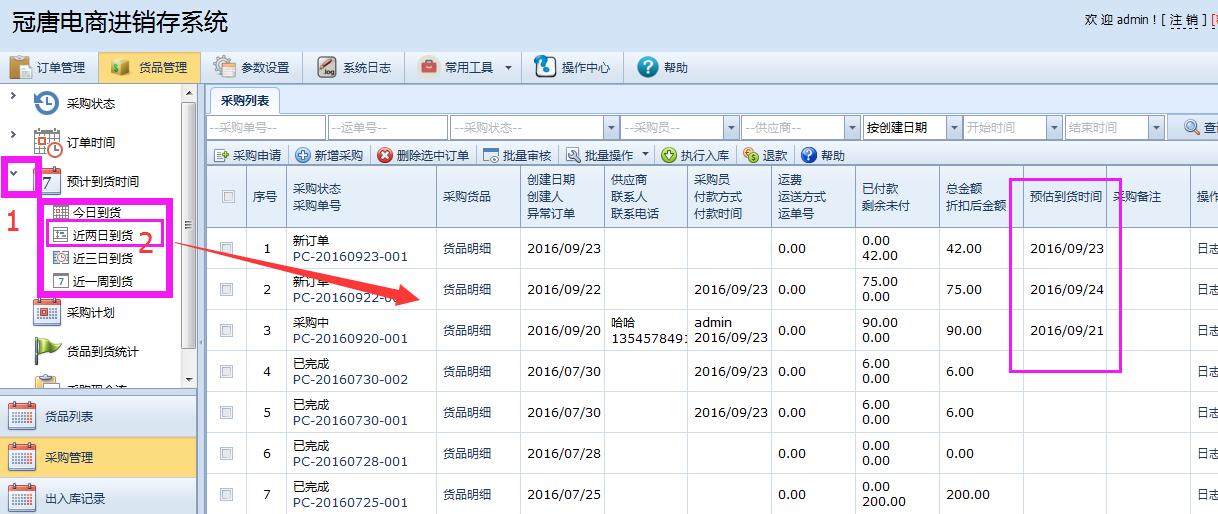Open the 货品列表 panel section
The height and width of the screenshot is (514, 1218).
click(x=98, y=417)
